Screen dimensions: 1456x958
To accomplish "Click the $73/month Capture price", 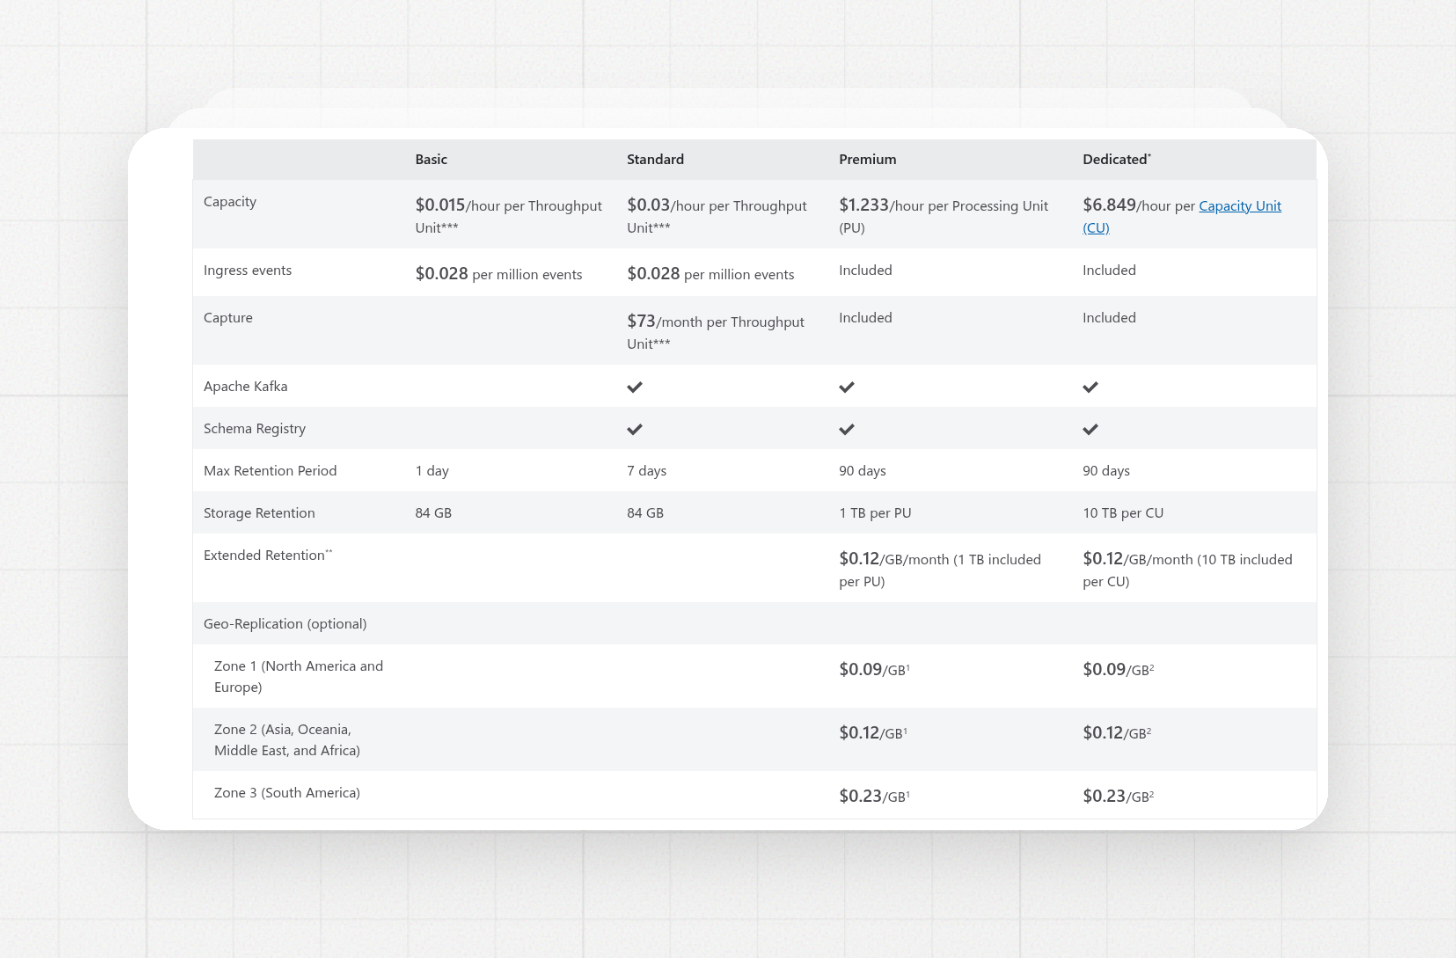I will tap(716, 331).
